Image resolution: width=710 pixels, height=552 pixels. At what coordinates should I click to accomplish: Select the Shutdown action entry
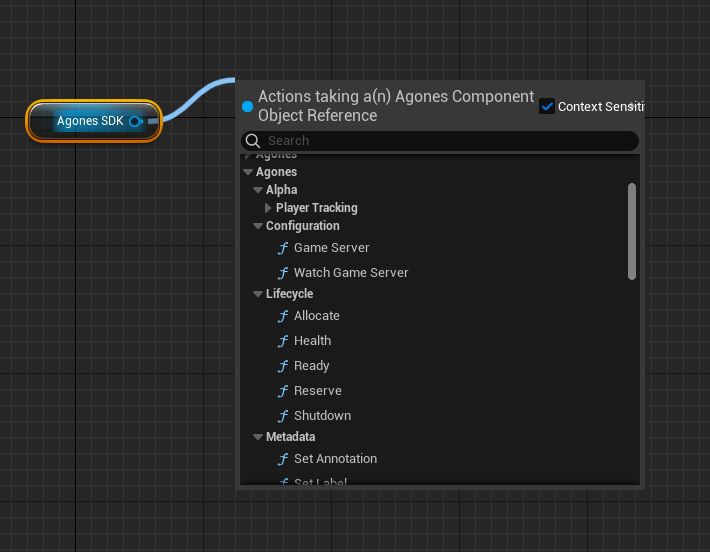pos(322,416)
